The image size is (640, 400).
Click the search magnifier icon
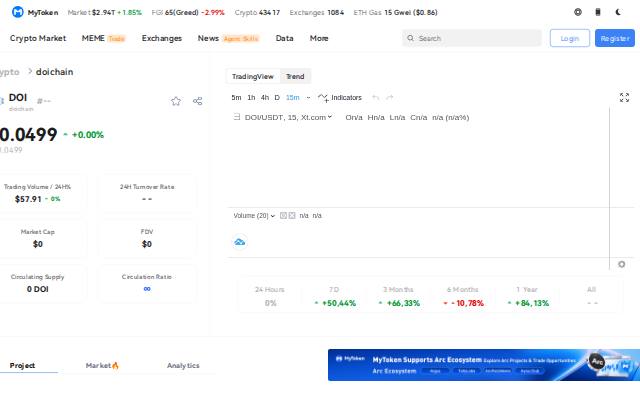pos(410,38)
